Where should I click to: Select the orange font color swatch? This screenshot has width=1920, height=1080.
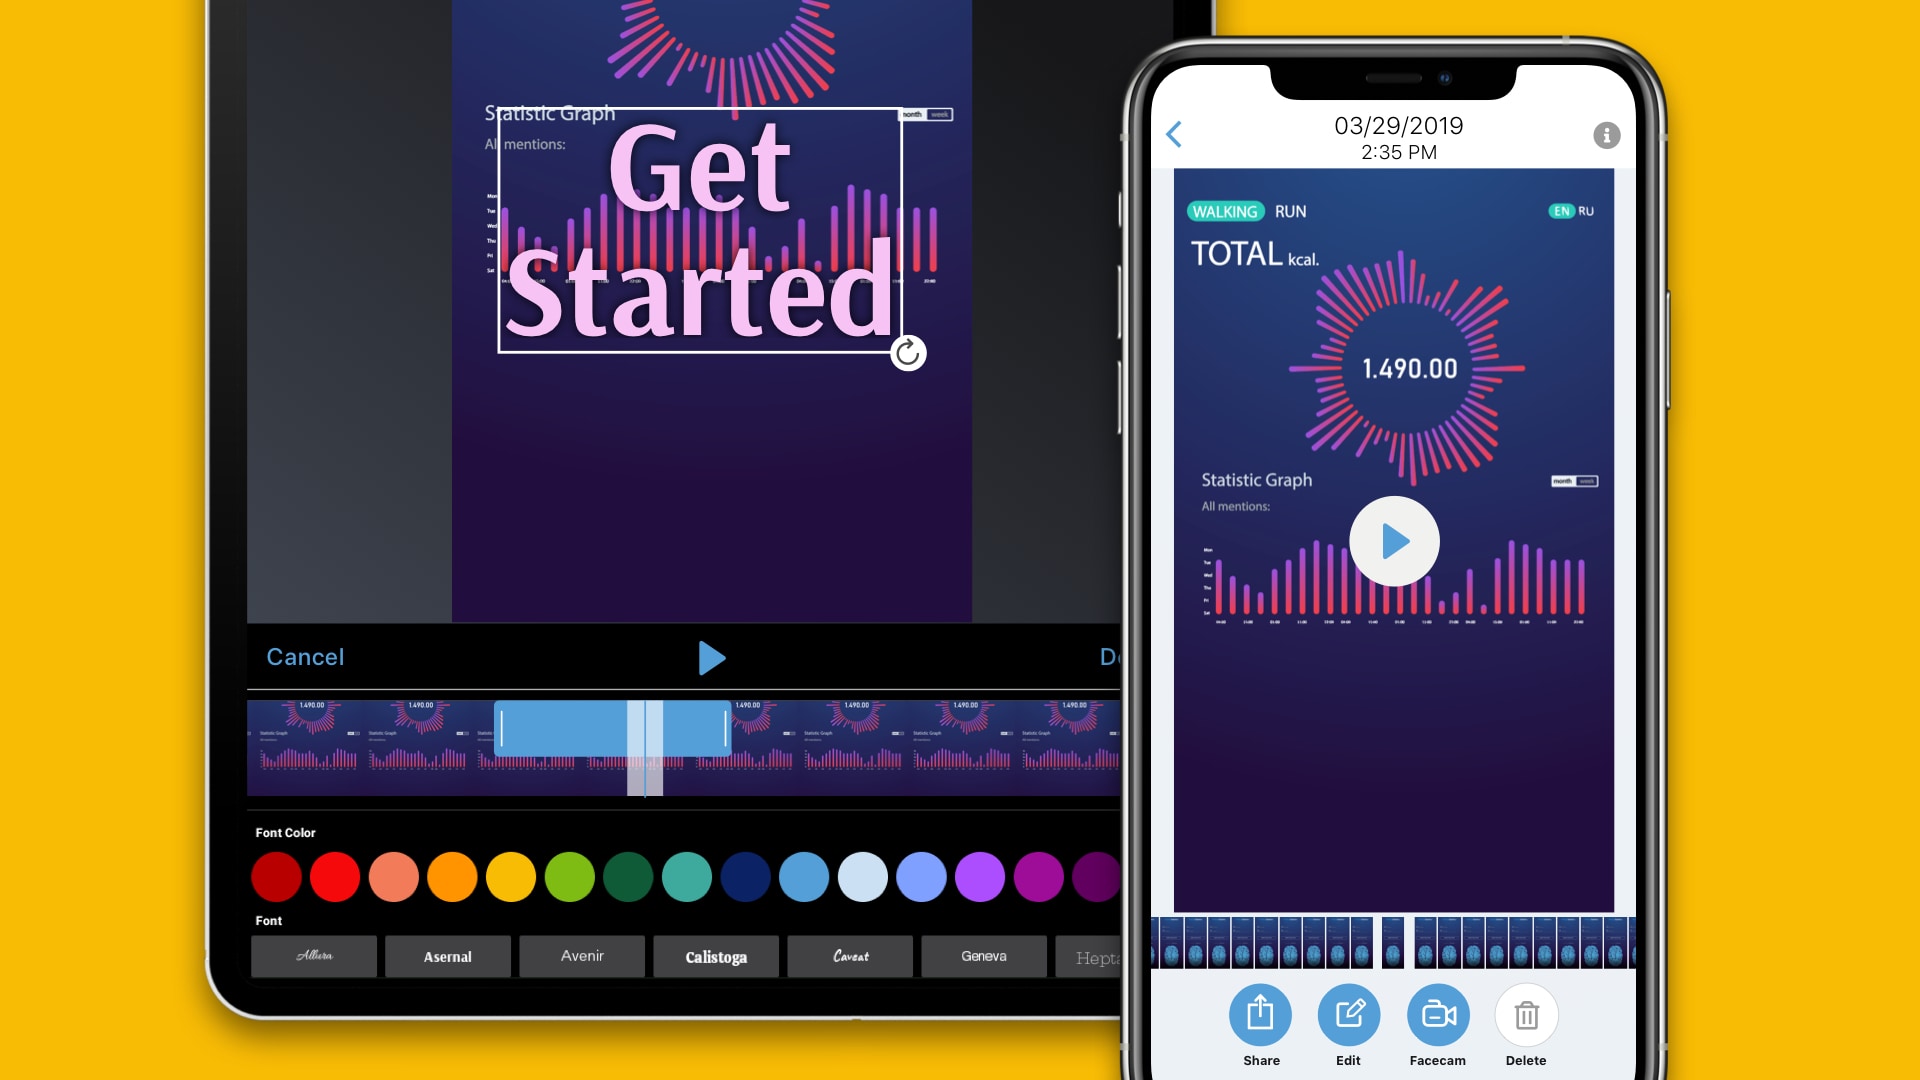pyautogui.click(x=448, y=876)
